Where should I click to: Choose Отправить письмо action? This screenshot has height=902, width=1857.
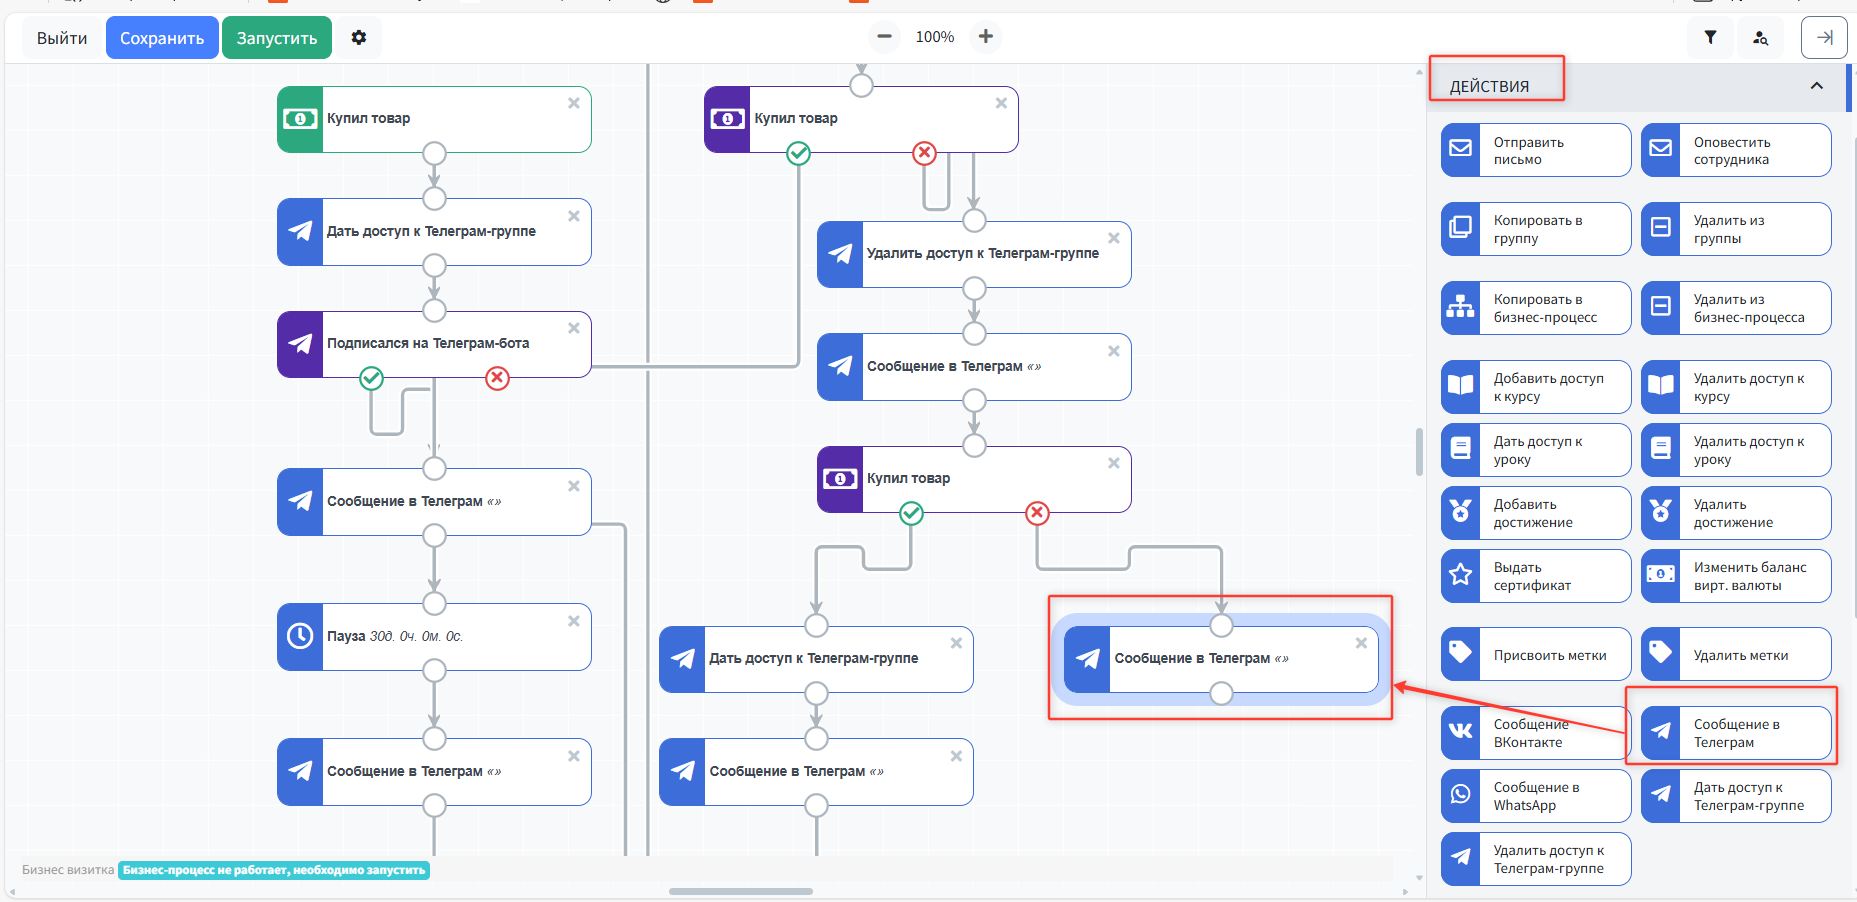point(1535,150)
